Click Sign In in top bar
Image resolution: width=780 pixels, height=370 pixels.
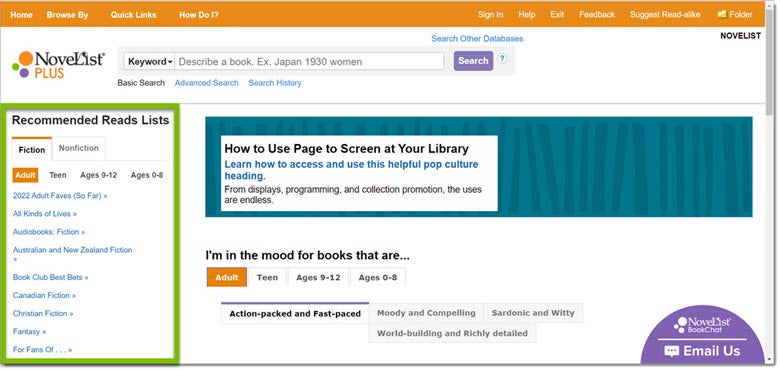click(490, 14)
